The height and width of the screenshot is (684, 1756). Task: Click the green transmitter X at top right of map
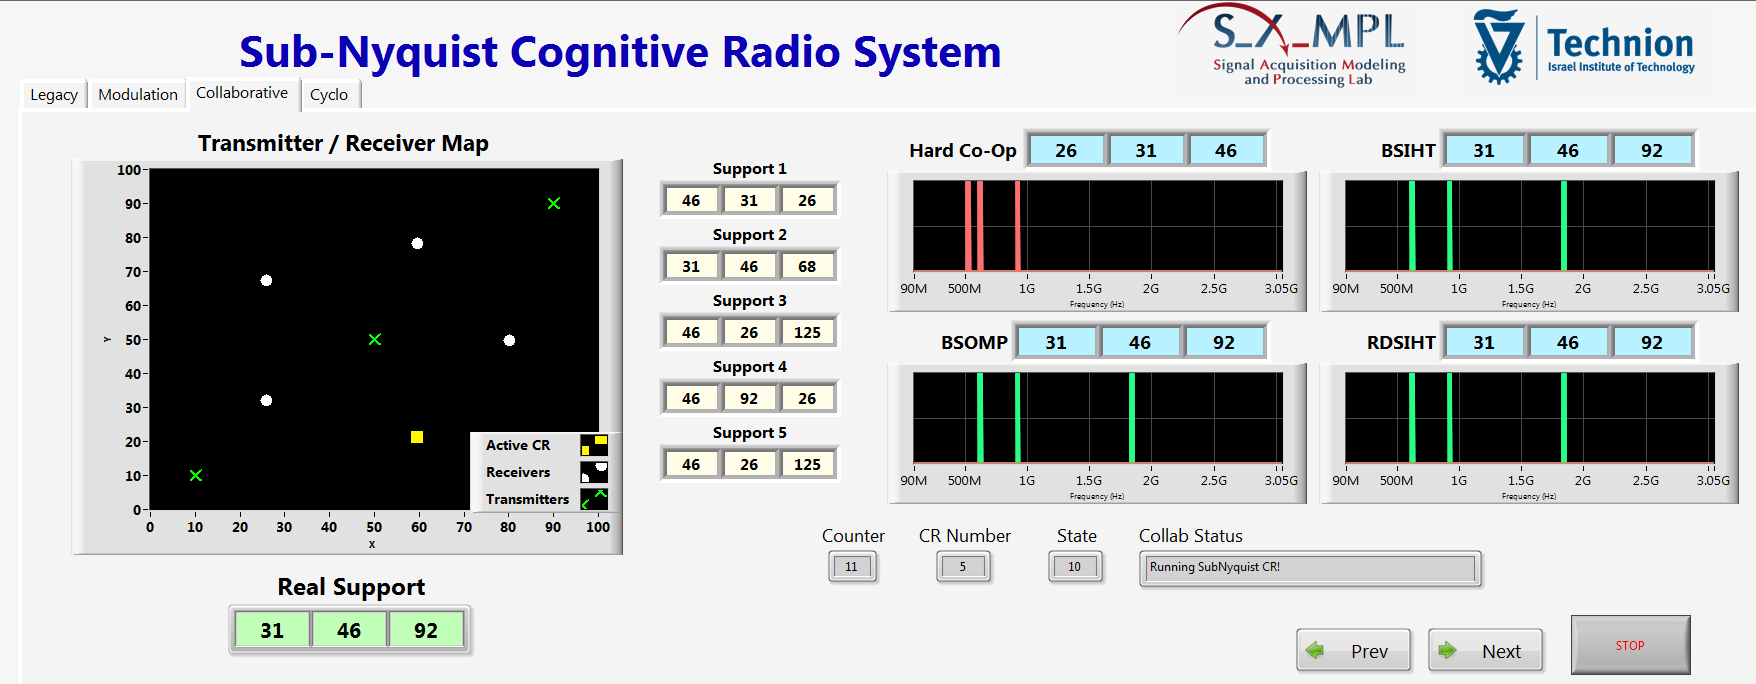pyautogui.click(x=554, y=203)
